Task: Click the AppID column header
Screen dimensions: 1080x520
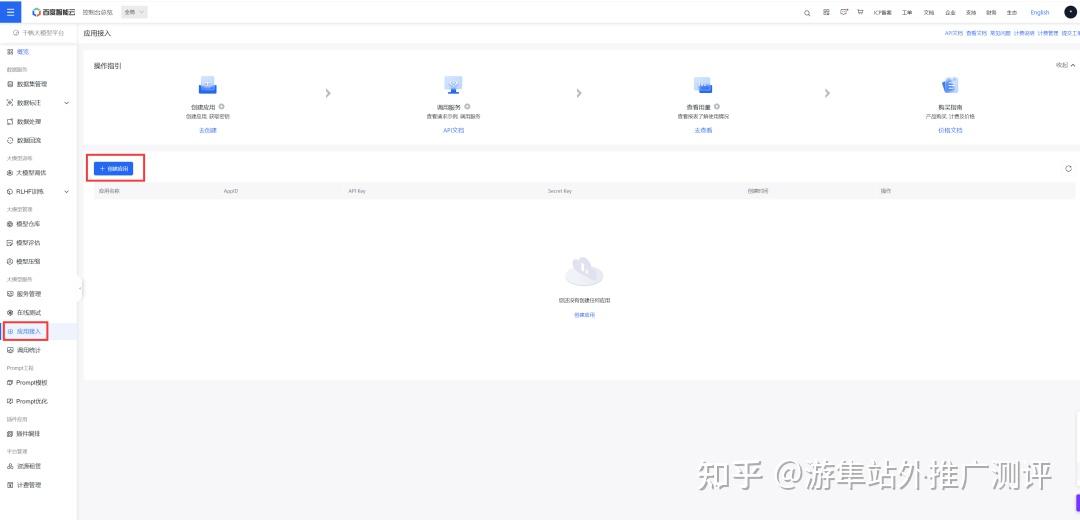Action: click(x=230, y=191)
